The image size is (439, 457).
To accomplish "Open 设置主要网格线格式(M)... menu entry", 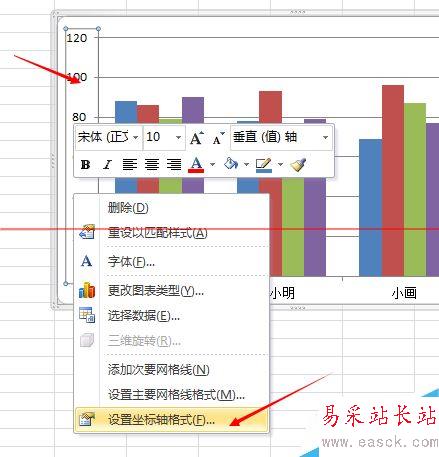I will pos(171,395).
